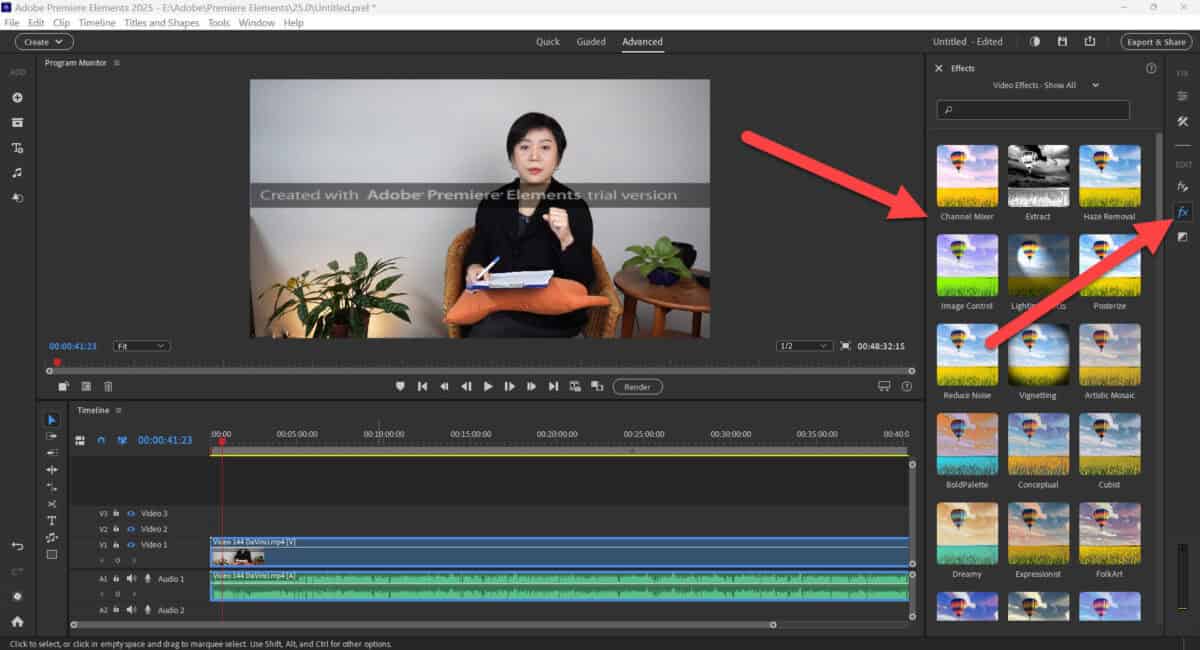The height and width of the screenshot is (650, 1200).
Task: Open the Program Monitor panel menu
Action: tap(117, 63)
